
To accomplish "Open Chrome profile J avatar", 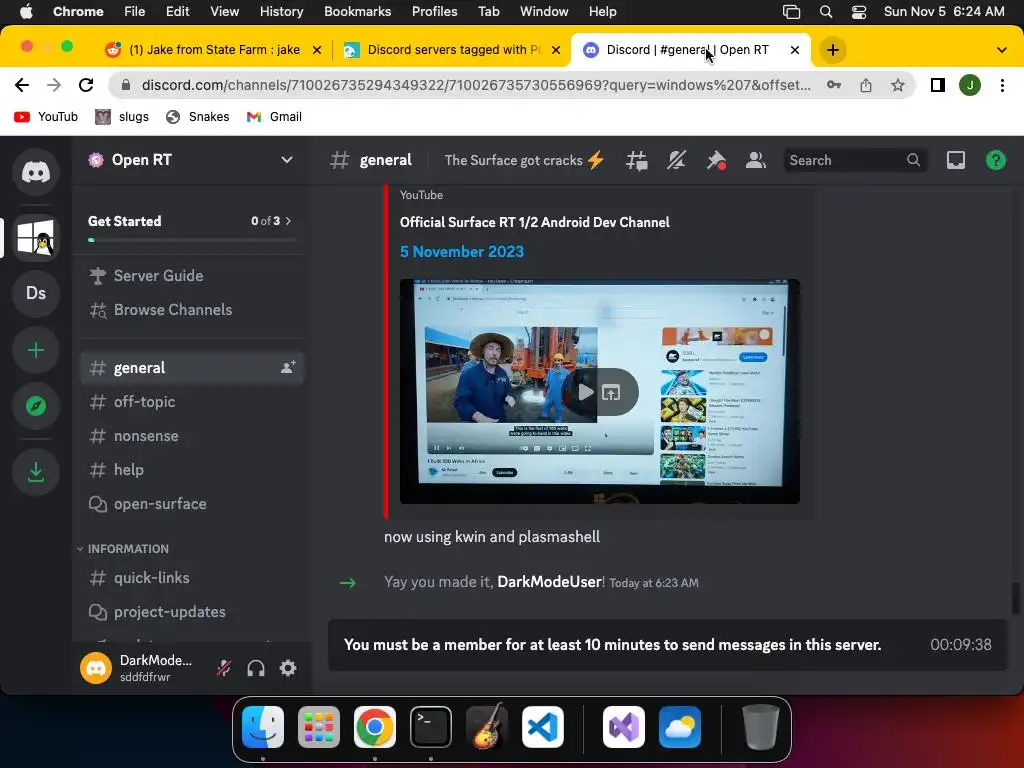I will point(969,85).
